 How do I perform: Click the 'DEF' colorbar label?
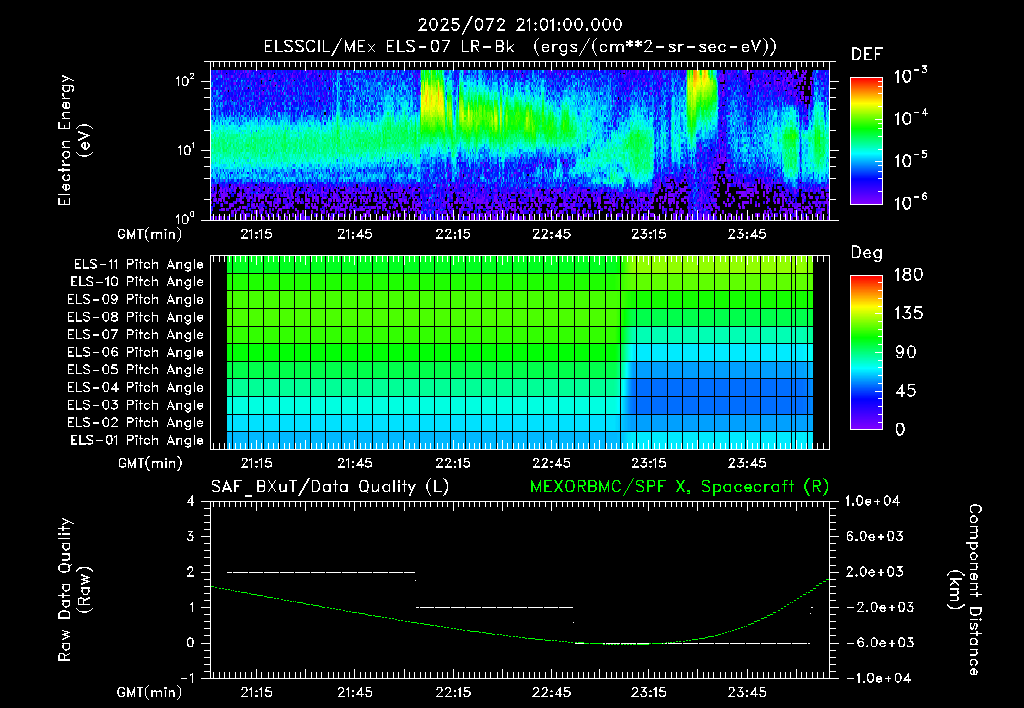(867, 54)
